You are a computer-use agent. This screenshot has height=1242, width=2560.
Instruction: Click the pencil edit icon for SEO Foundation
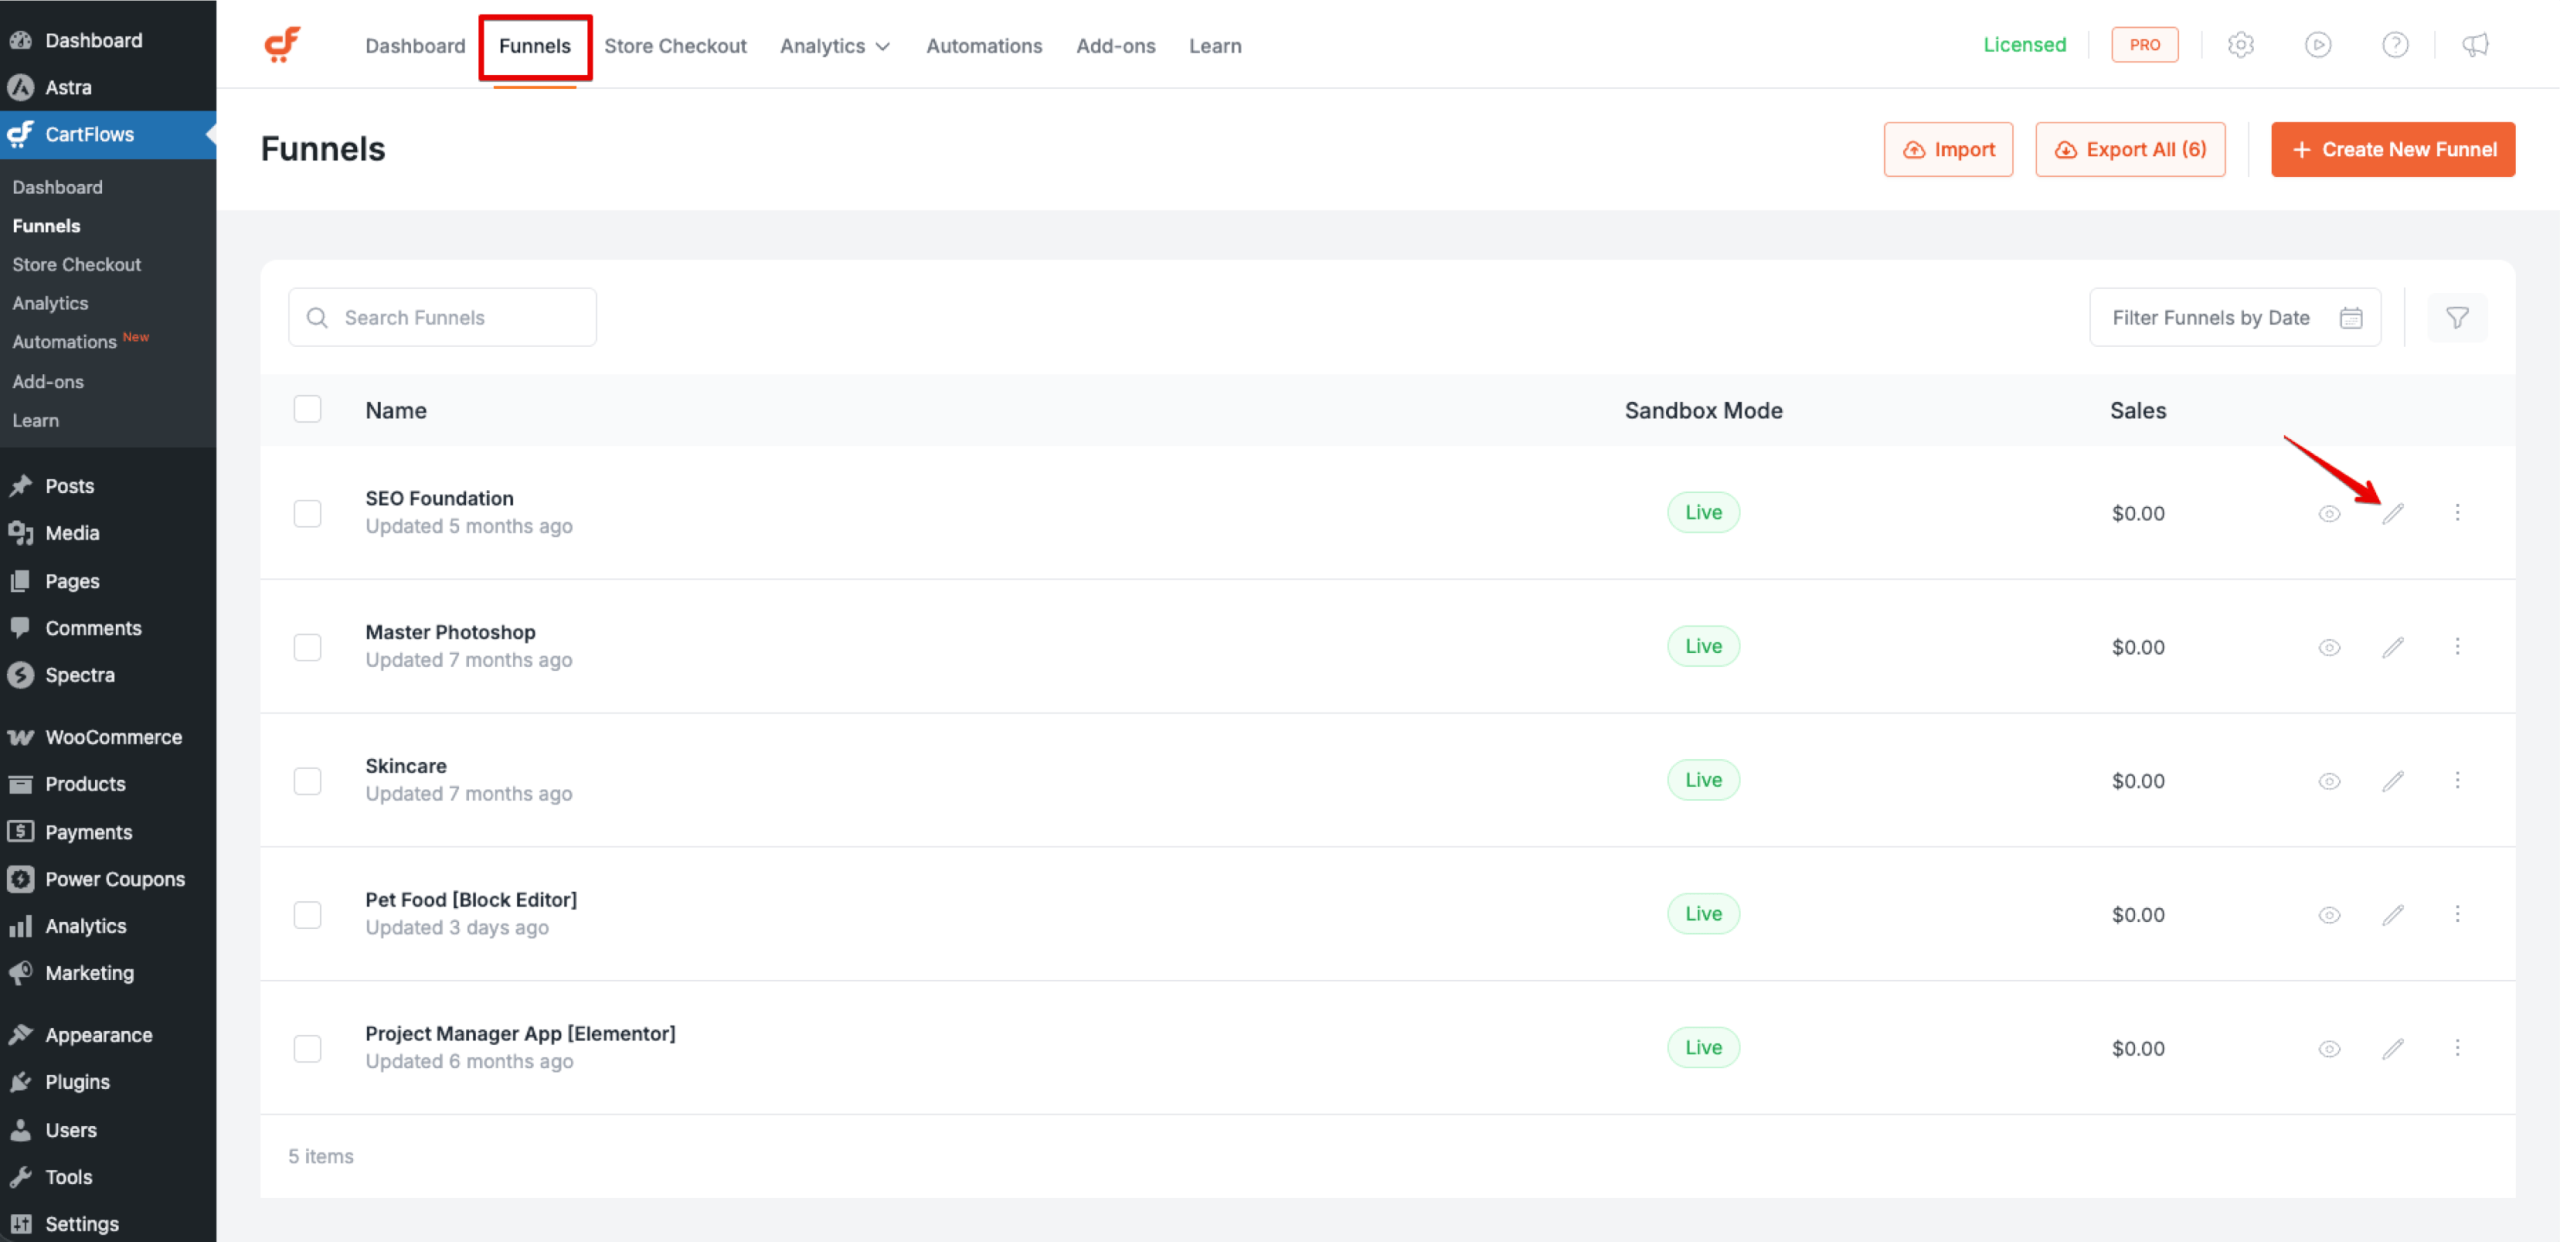pyautogui.click(x=2392, y=514)
